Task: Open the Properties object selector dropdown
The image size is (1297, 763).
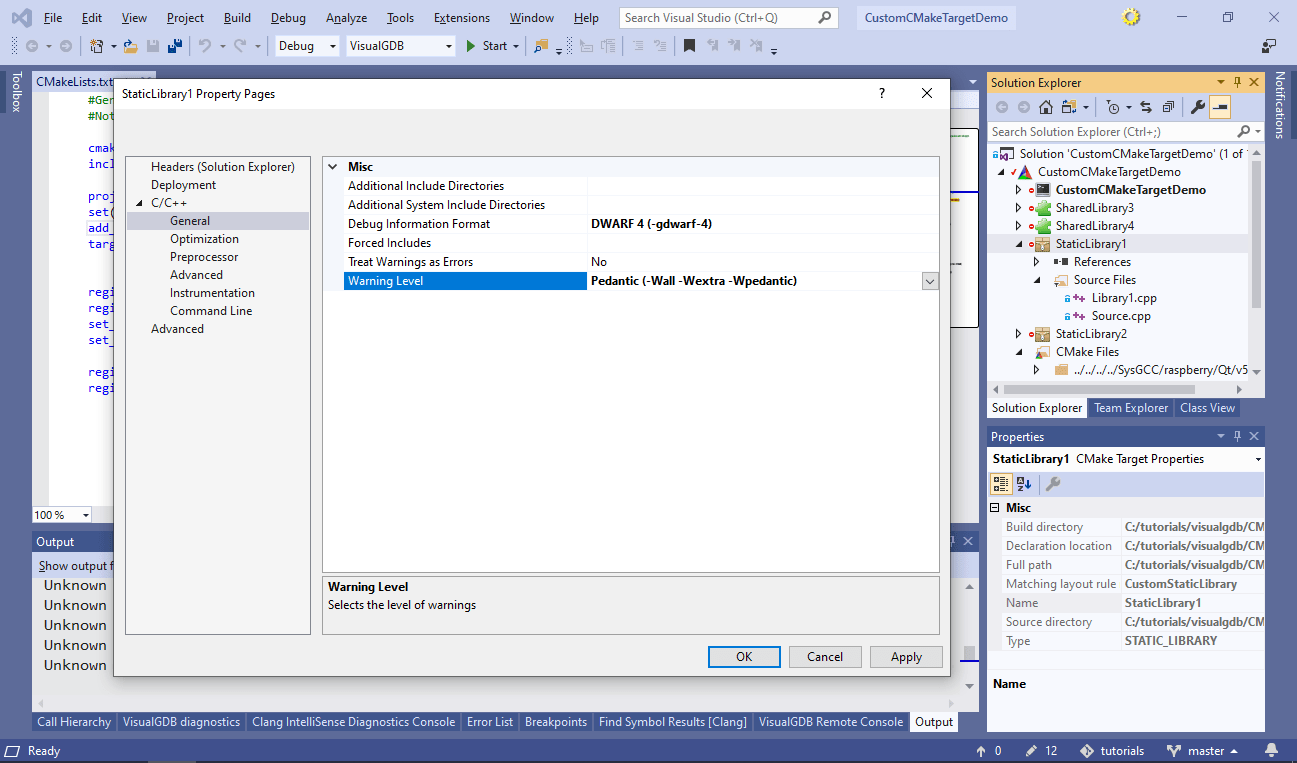Action: [x=1258, y=459]
